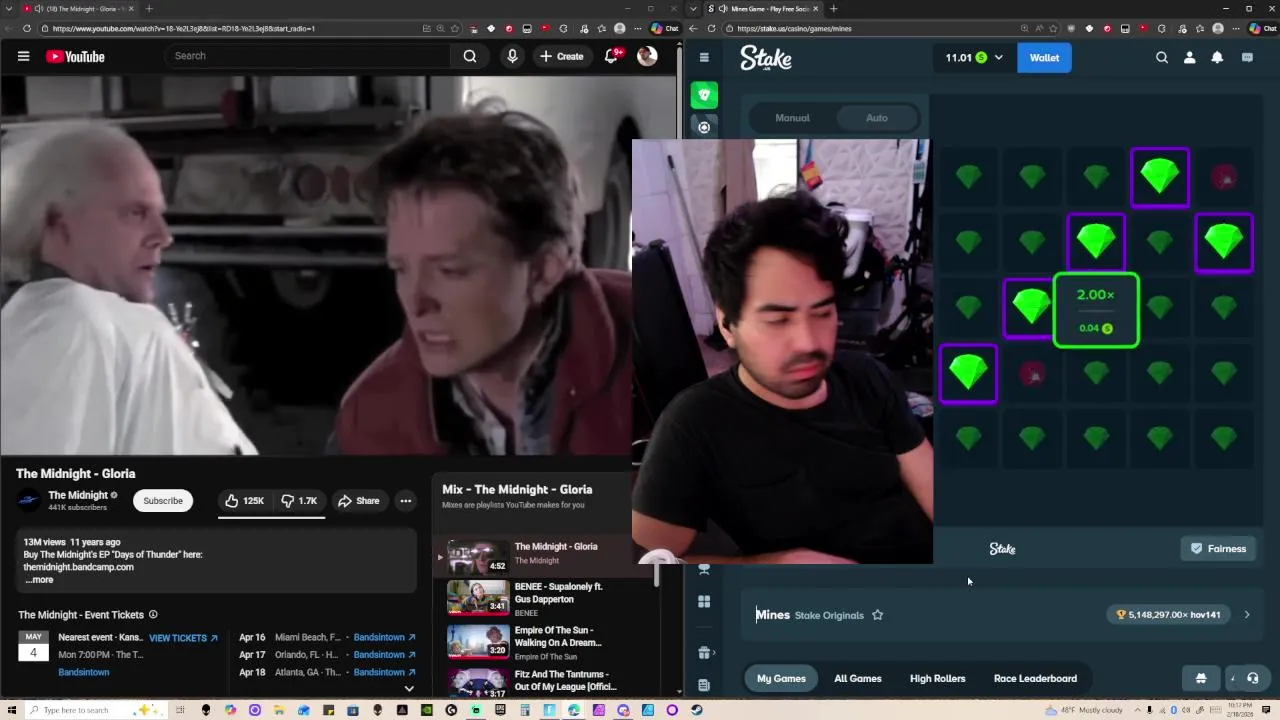Open Stake live support headset icon

click(1252, 678)
